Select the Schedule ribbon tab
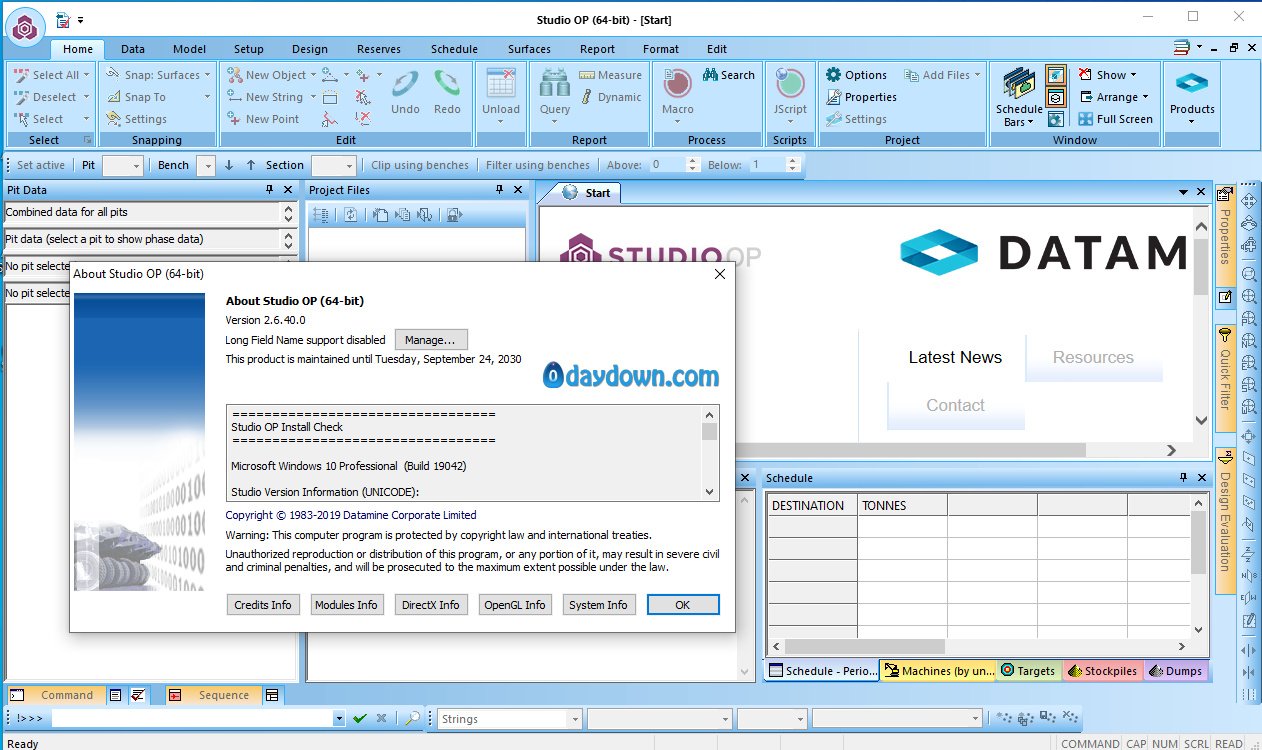Viewport: 1262px width, 750px height. (454, 49)
